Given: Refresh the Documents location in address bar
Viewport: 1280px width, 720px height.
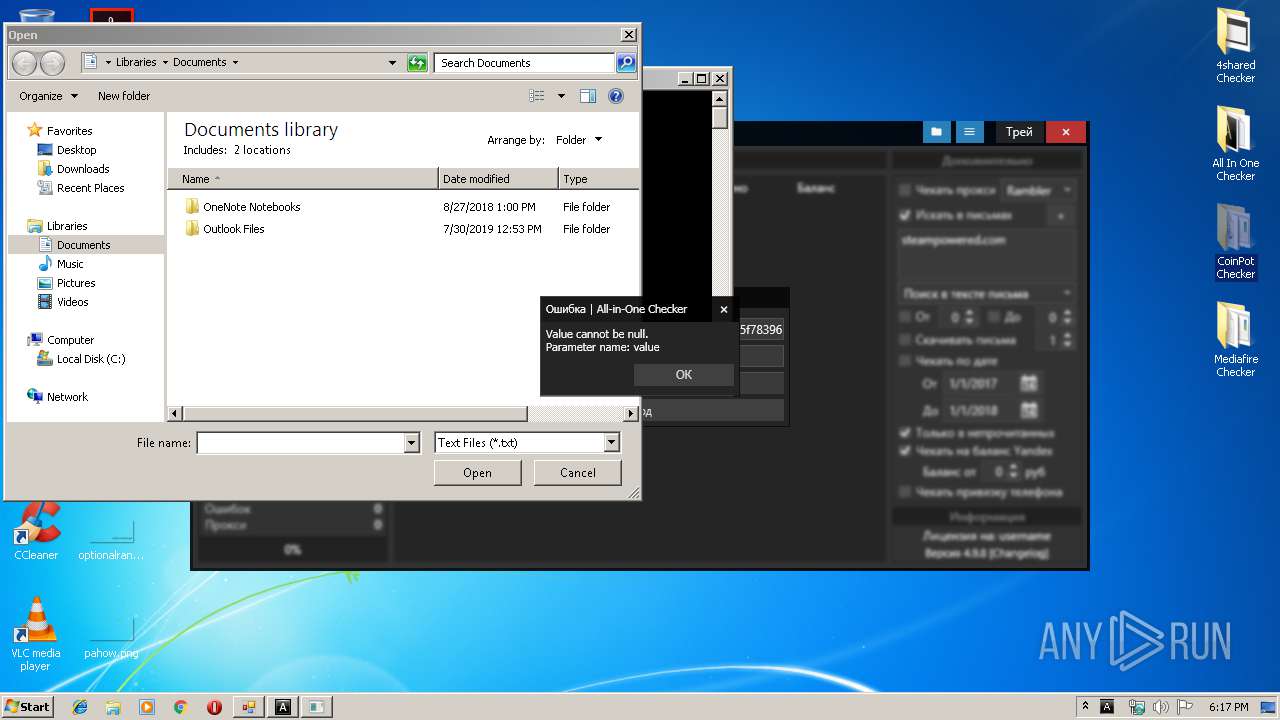Looking at the screenshot, I should pos(418,63).
